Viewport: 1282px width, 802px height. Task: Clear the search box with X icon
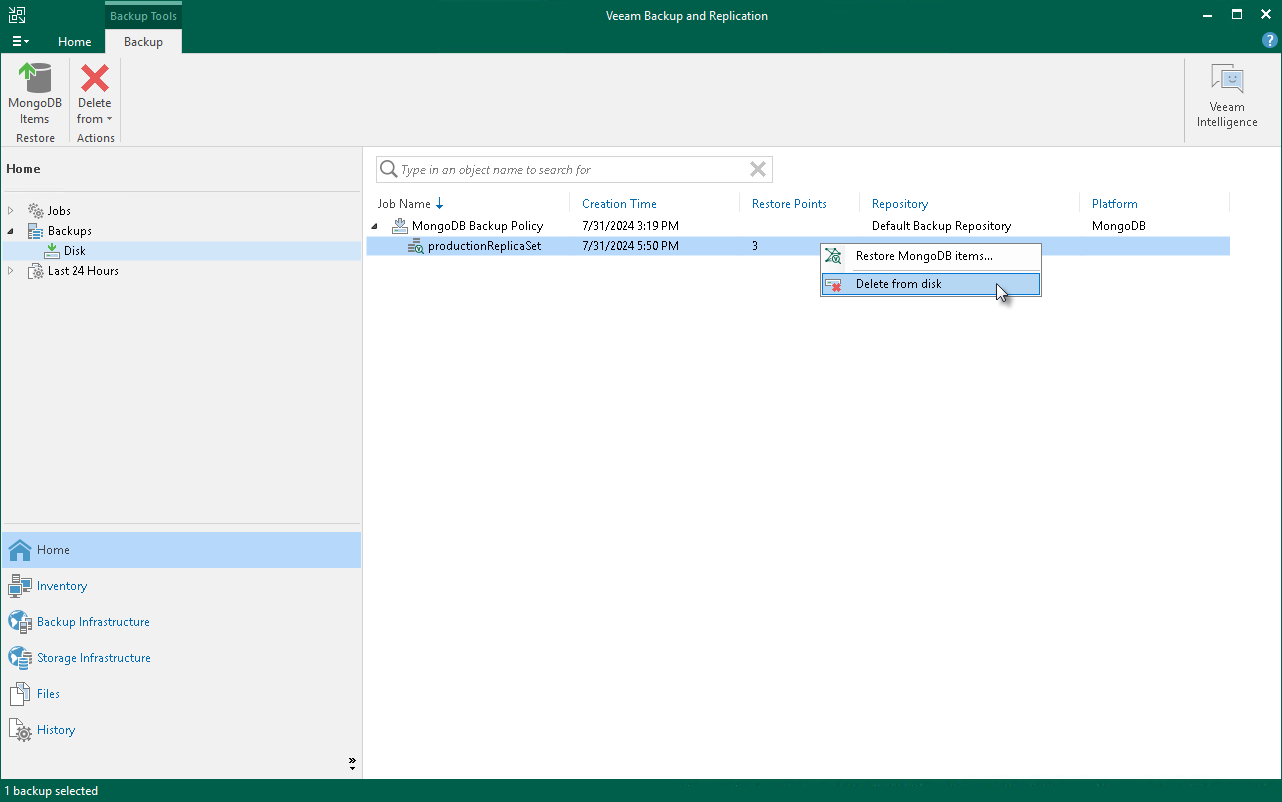[x=758, y=170]
